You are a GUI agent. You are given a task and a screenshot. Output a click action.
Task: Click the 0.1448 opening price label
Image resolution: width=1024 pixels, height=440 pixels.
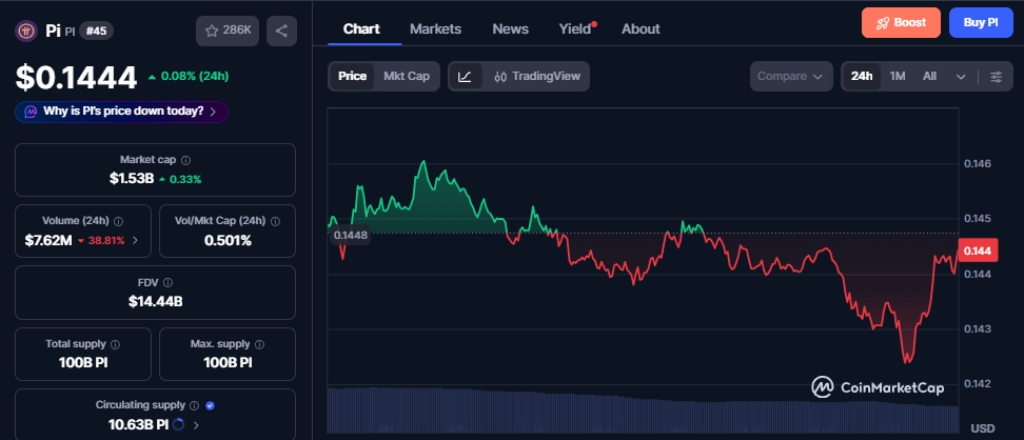tap(350, 235)
